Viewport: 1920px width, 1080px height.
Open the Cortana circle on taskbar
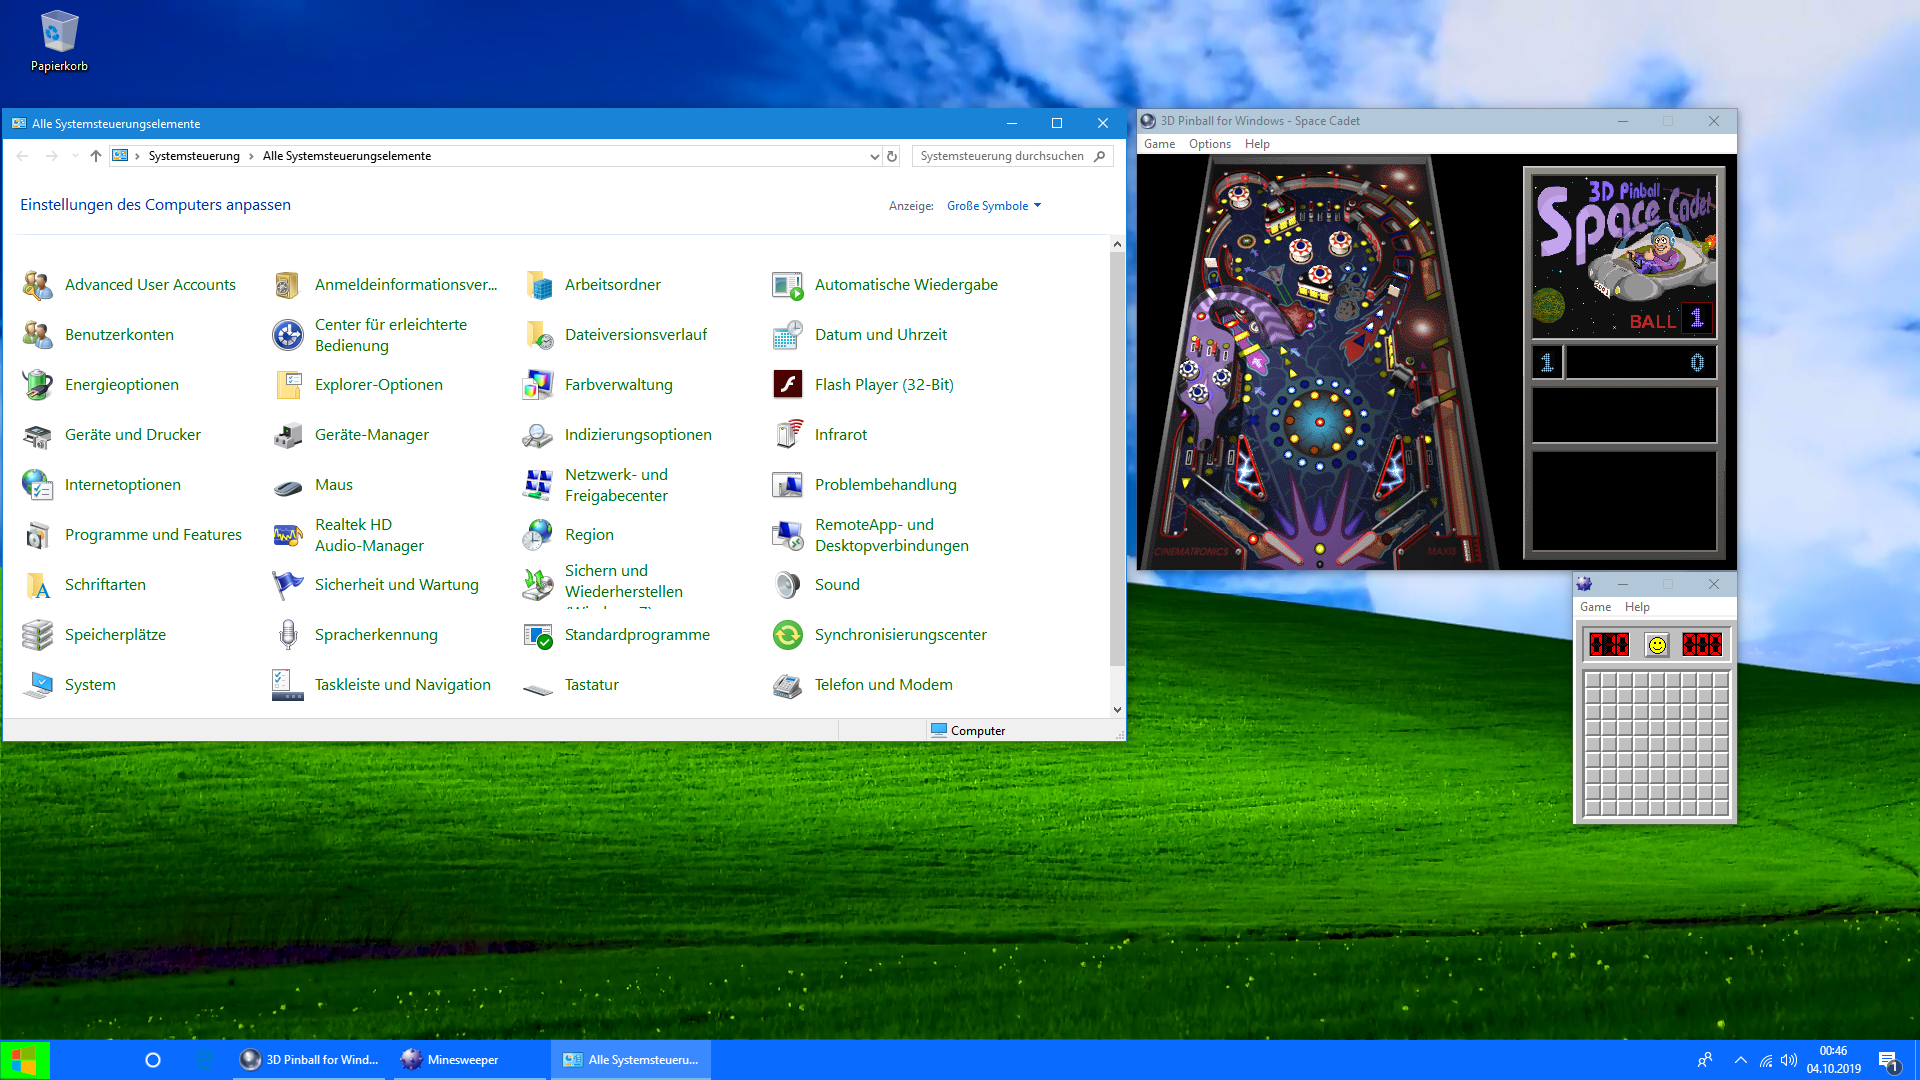coord(153,1060)
